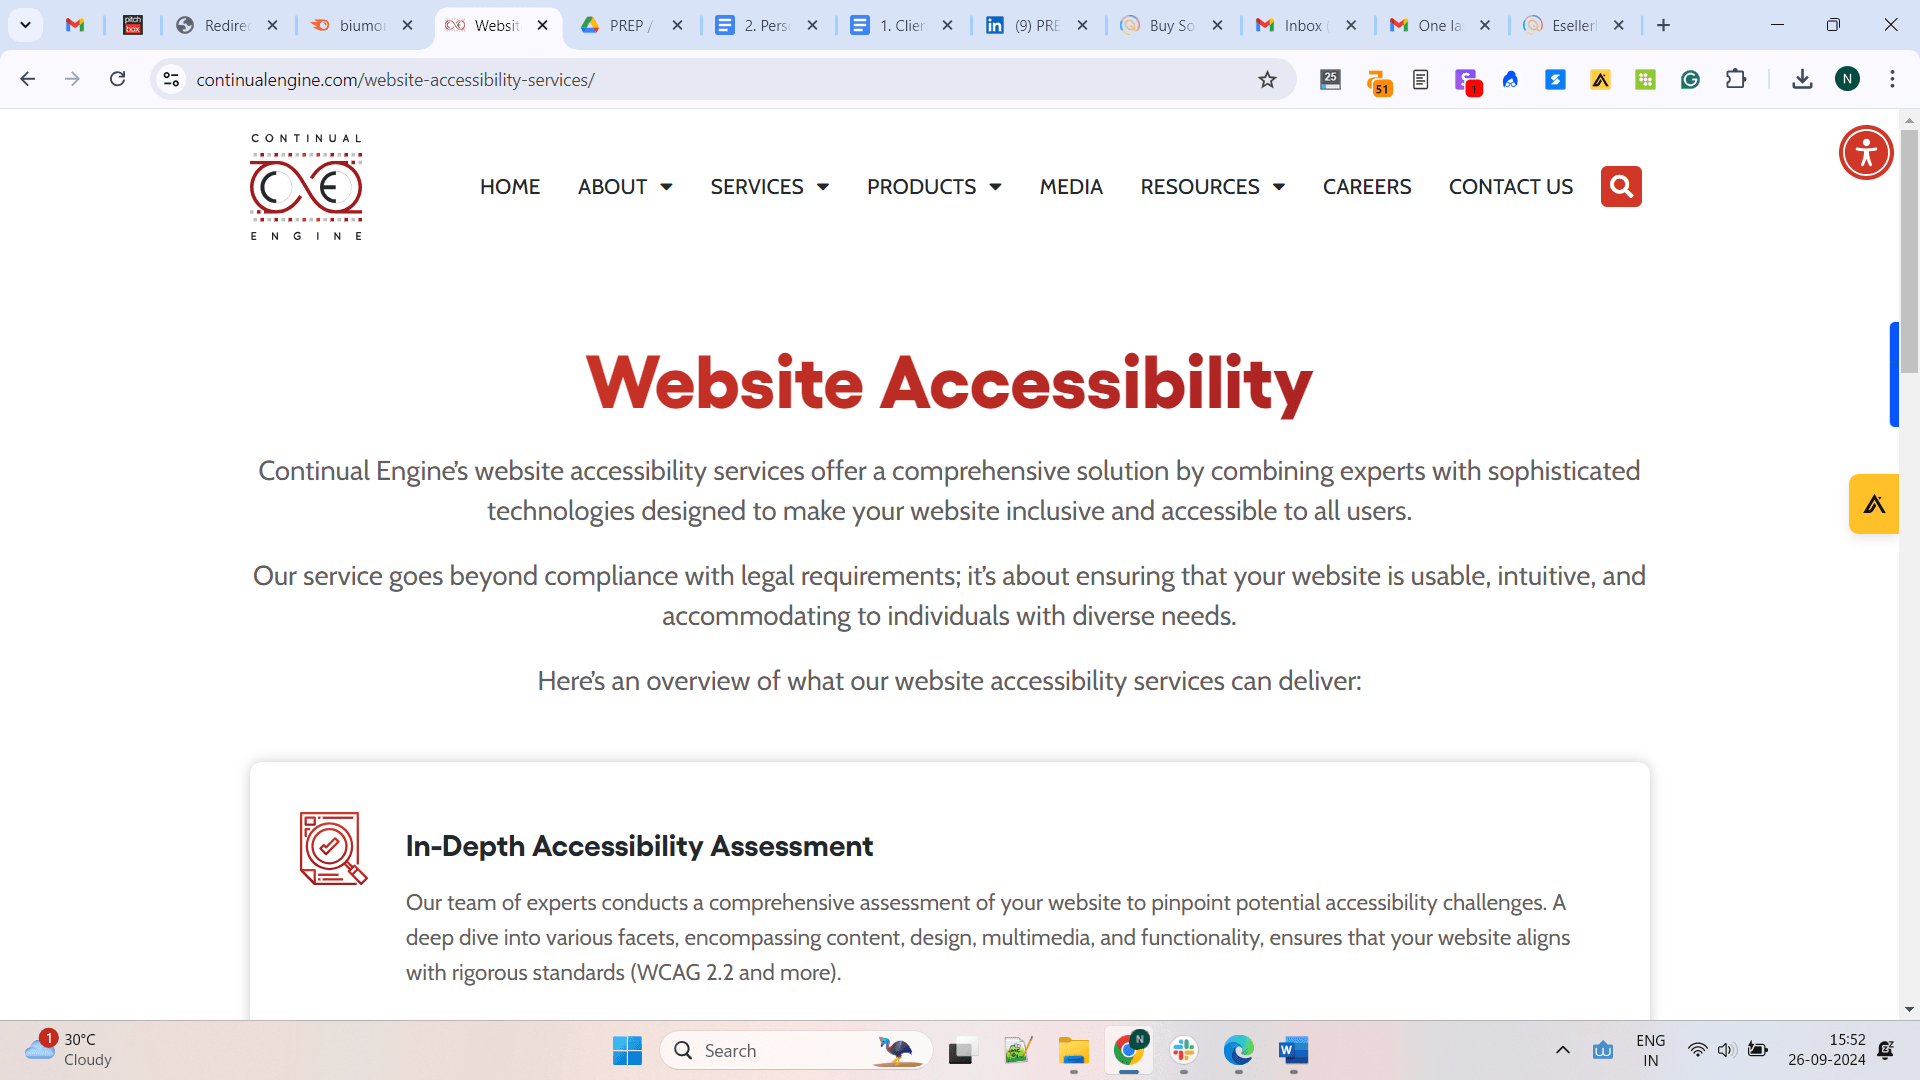Image resolution: width=1920 pixels, height=1080 pixels.
Task: View site information icon in address bar
Action: click(x=172, y=79)
